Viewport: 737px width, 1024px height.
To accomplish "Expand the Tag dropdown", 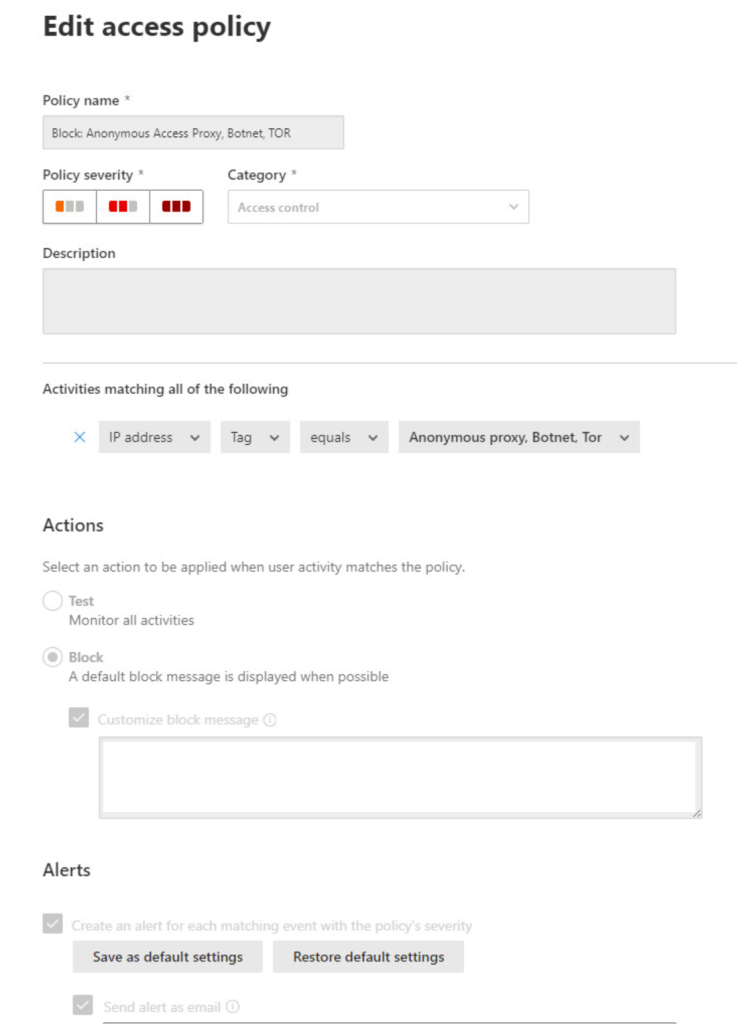I will click(x=255, y=437).
